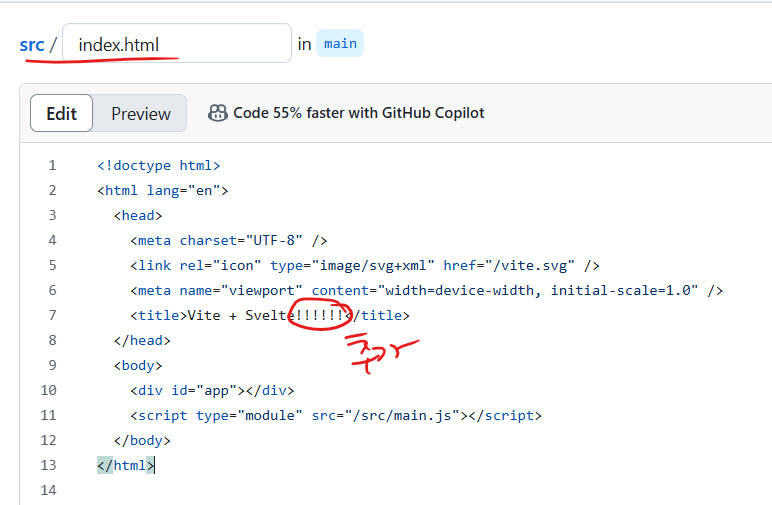This screenshot has width=772, height=505.
Task: Switch to the Edit tab
Action: (62, 113)
